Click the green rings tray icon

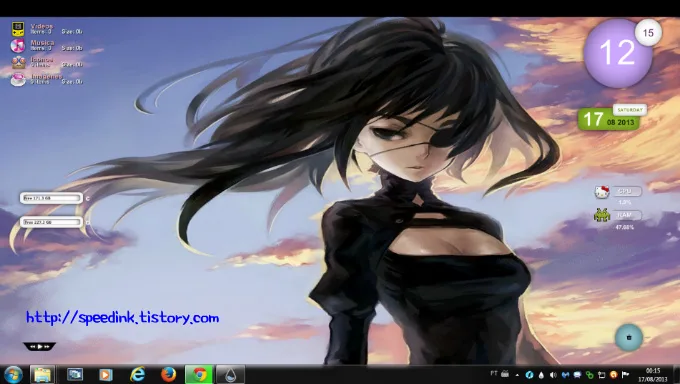coord(589,375)
